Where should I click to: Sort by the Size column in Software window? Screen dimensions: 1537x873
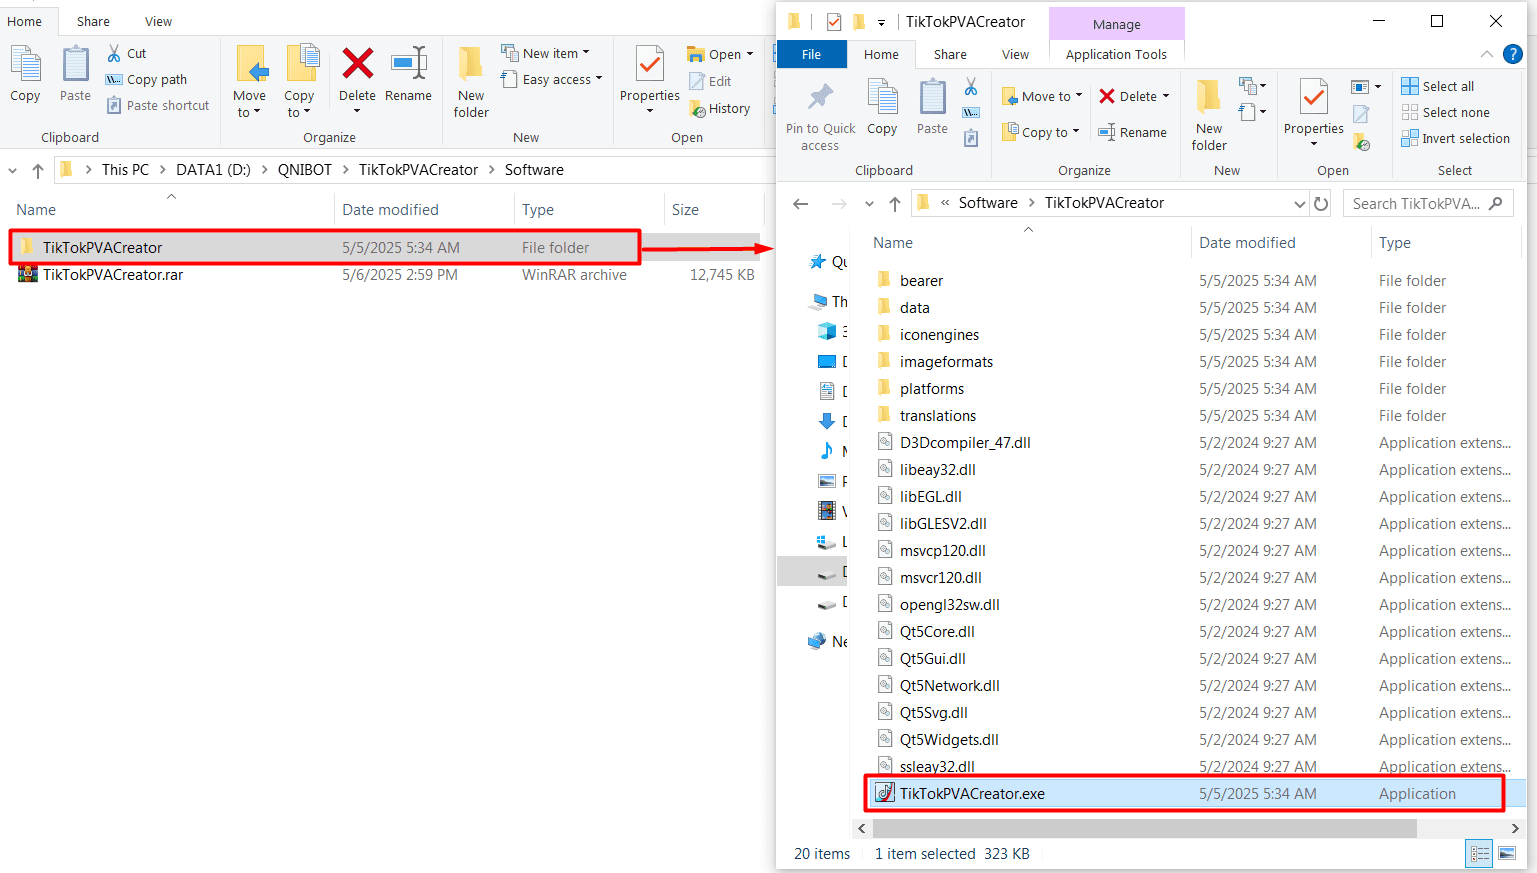tap(685, 210)
